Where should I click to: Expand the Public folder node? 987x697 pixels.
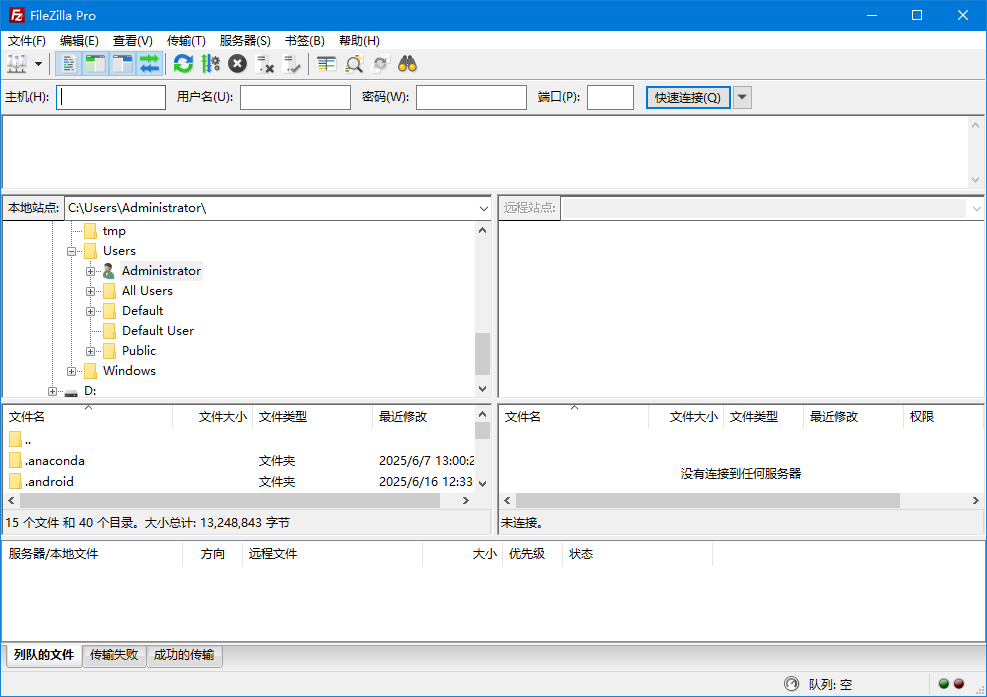tap(91, 351)
